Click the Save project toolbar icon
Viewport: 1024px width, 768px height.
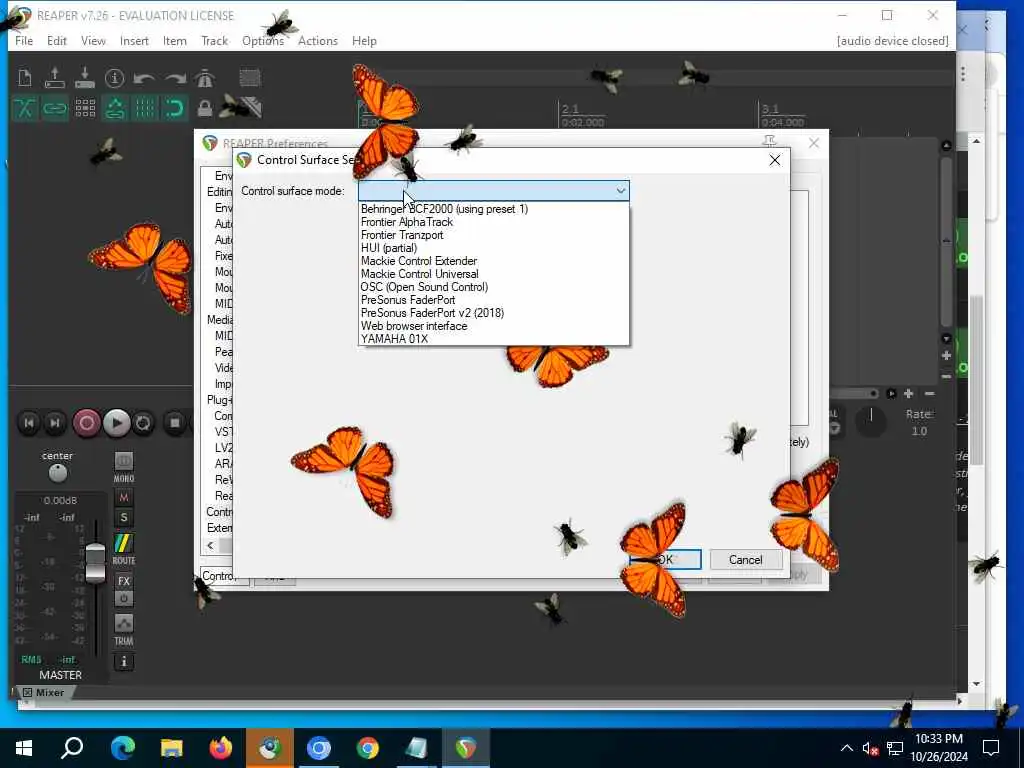tap(85, 78)
